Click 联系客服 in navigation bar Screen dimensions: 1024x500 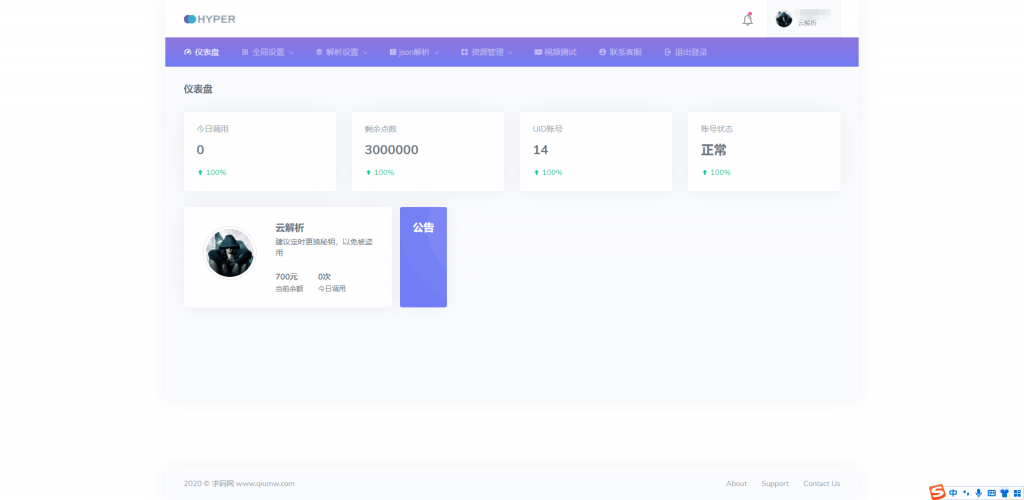(x=620, y=52)
